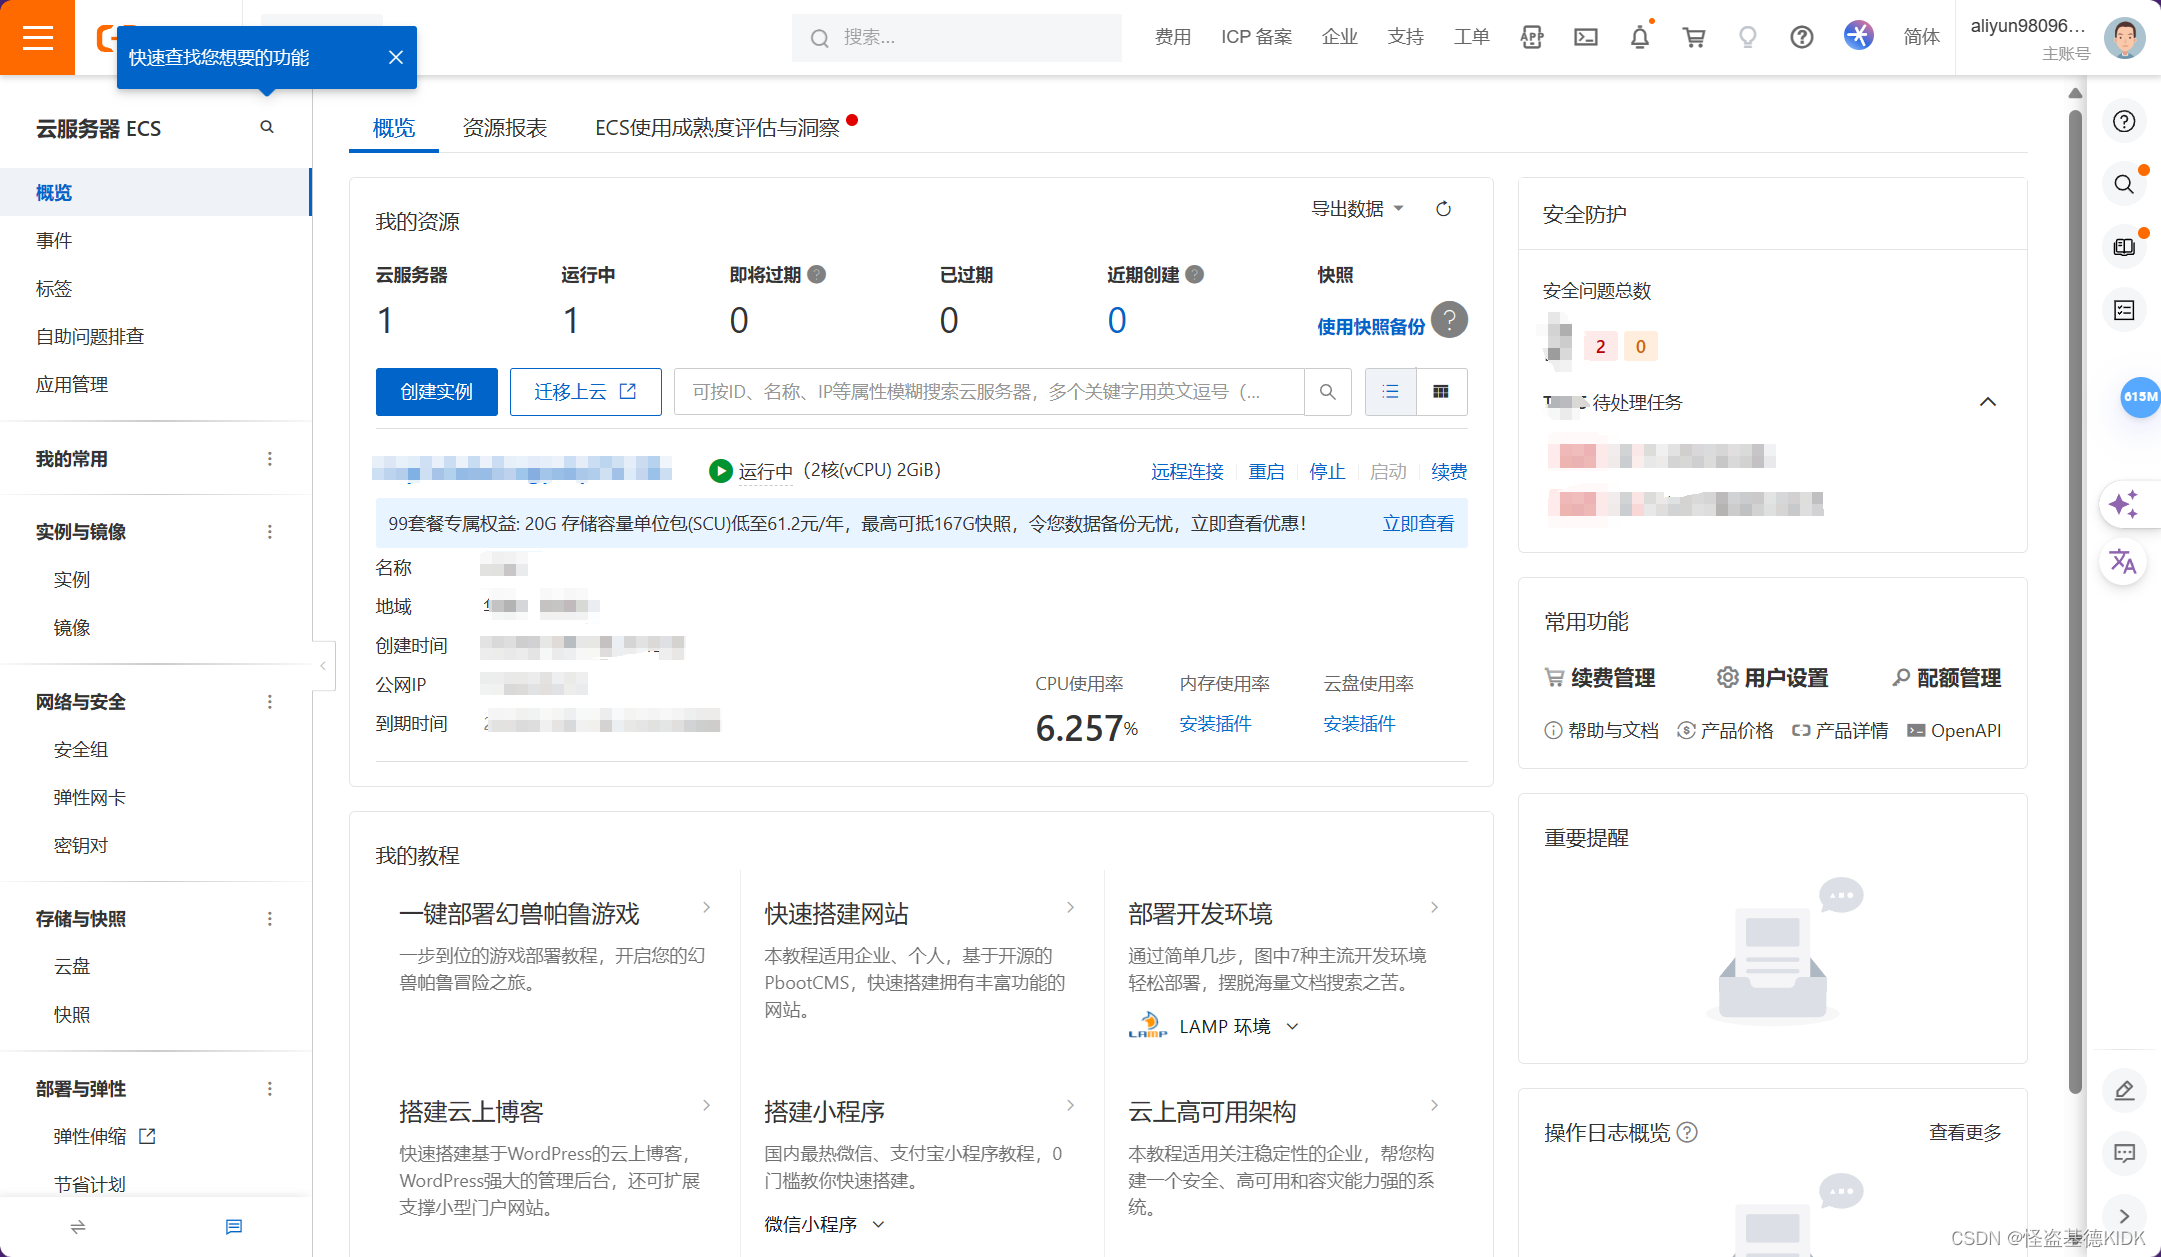Click the page vertical scrollbar
Viewport: 2161px width, 1257px height.
[2074, 600]
